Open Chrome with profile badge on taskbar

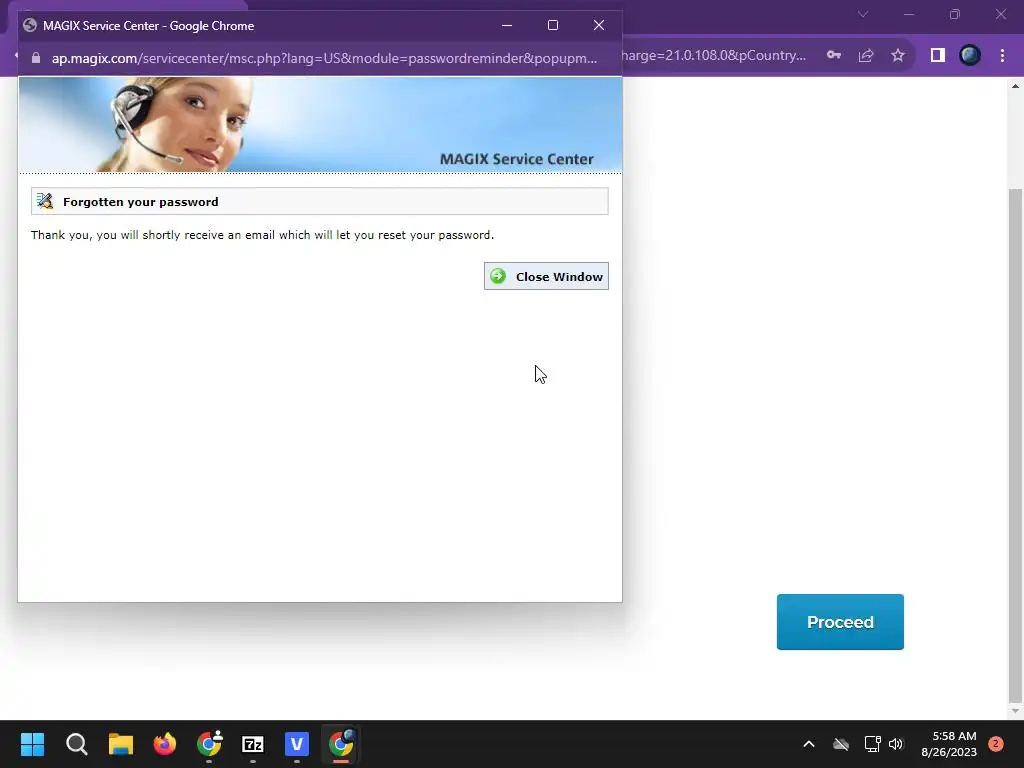209,744
